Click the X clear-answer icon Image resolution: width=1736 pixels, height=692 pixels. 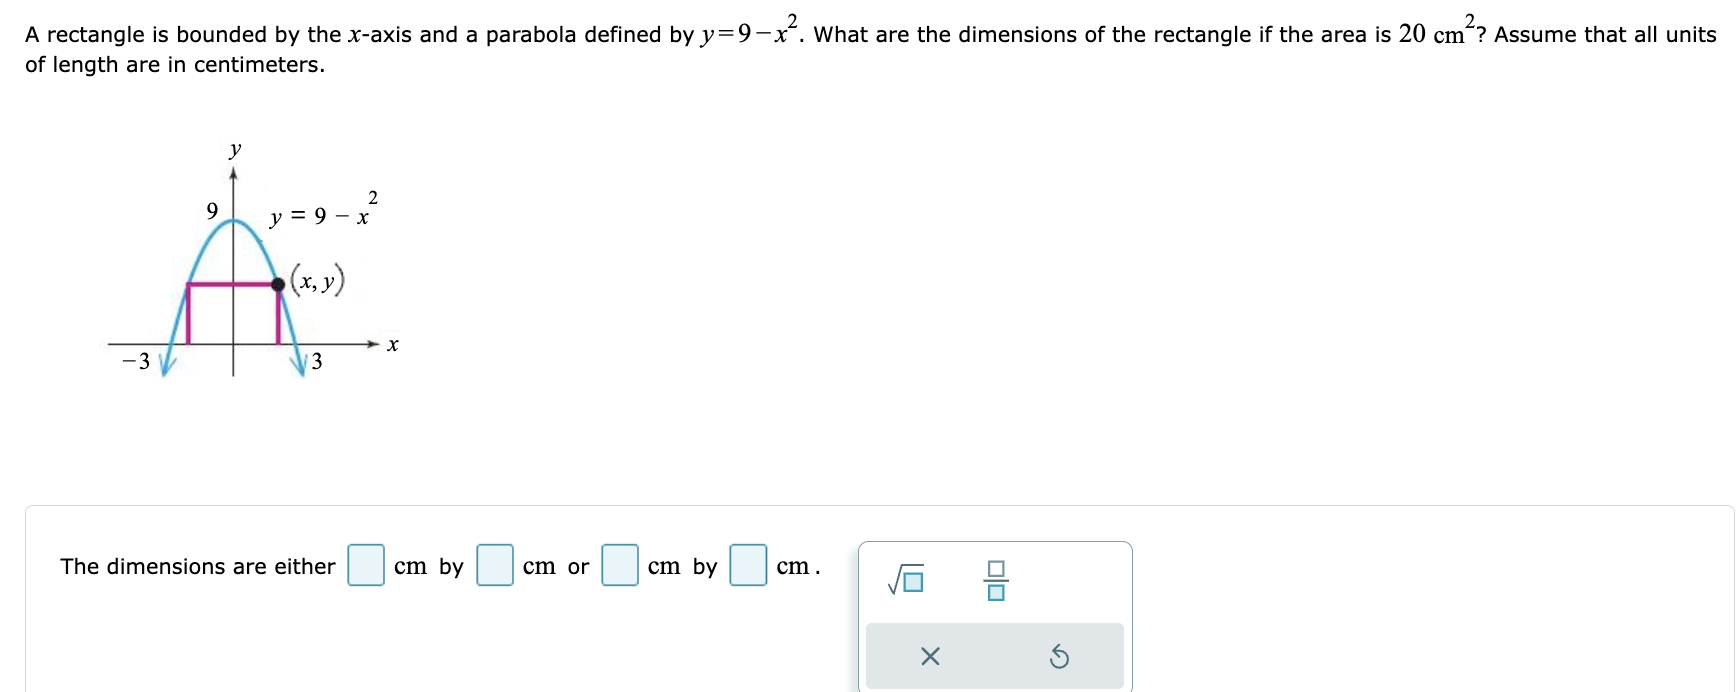pyautogui.click(x=929, y=656)
